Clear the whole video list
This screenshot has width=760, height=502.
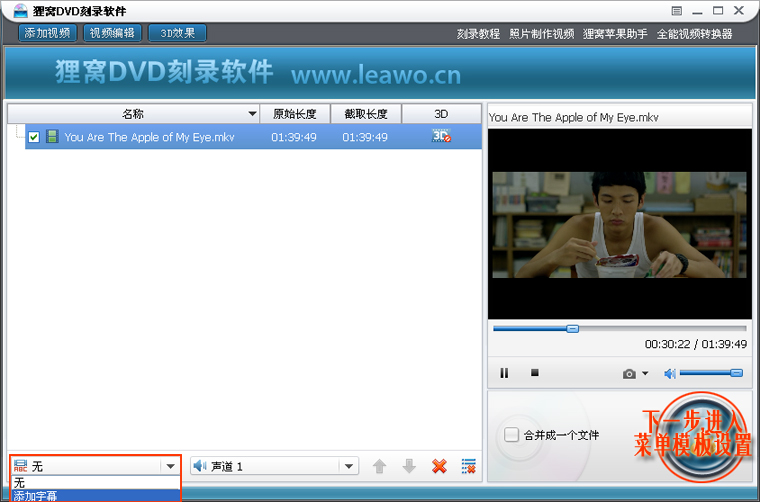[469, 466]
